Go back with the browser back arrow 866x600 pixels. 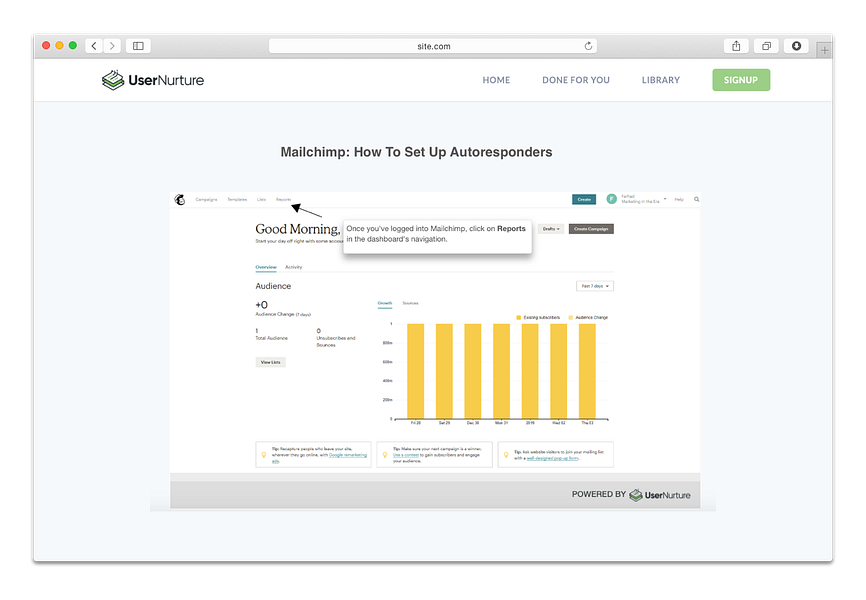(x=94, y=46)
